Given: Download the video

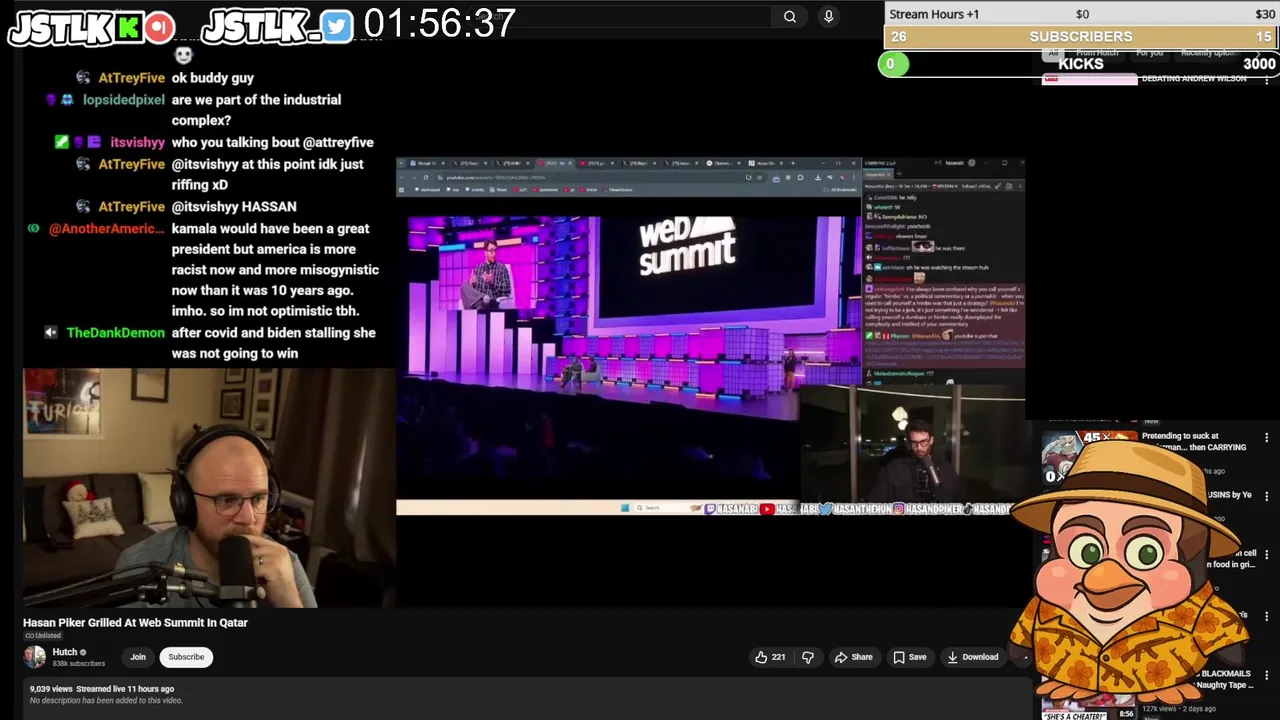Looking at the screenshot, I should click(x=973, y=657).
